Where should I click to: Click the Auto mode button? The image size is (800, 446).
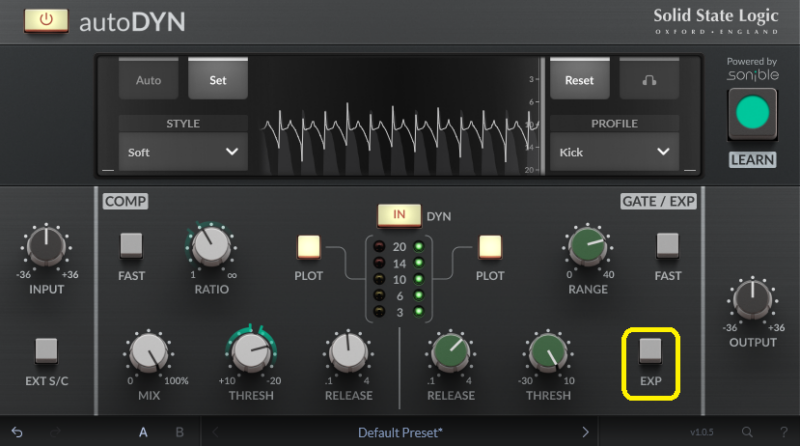point(148,80)
